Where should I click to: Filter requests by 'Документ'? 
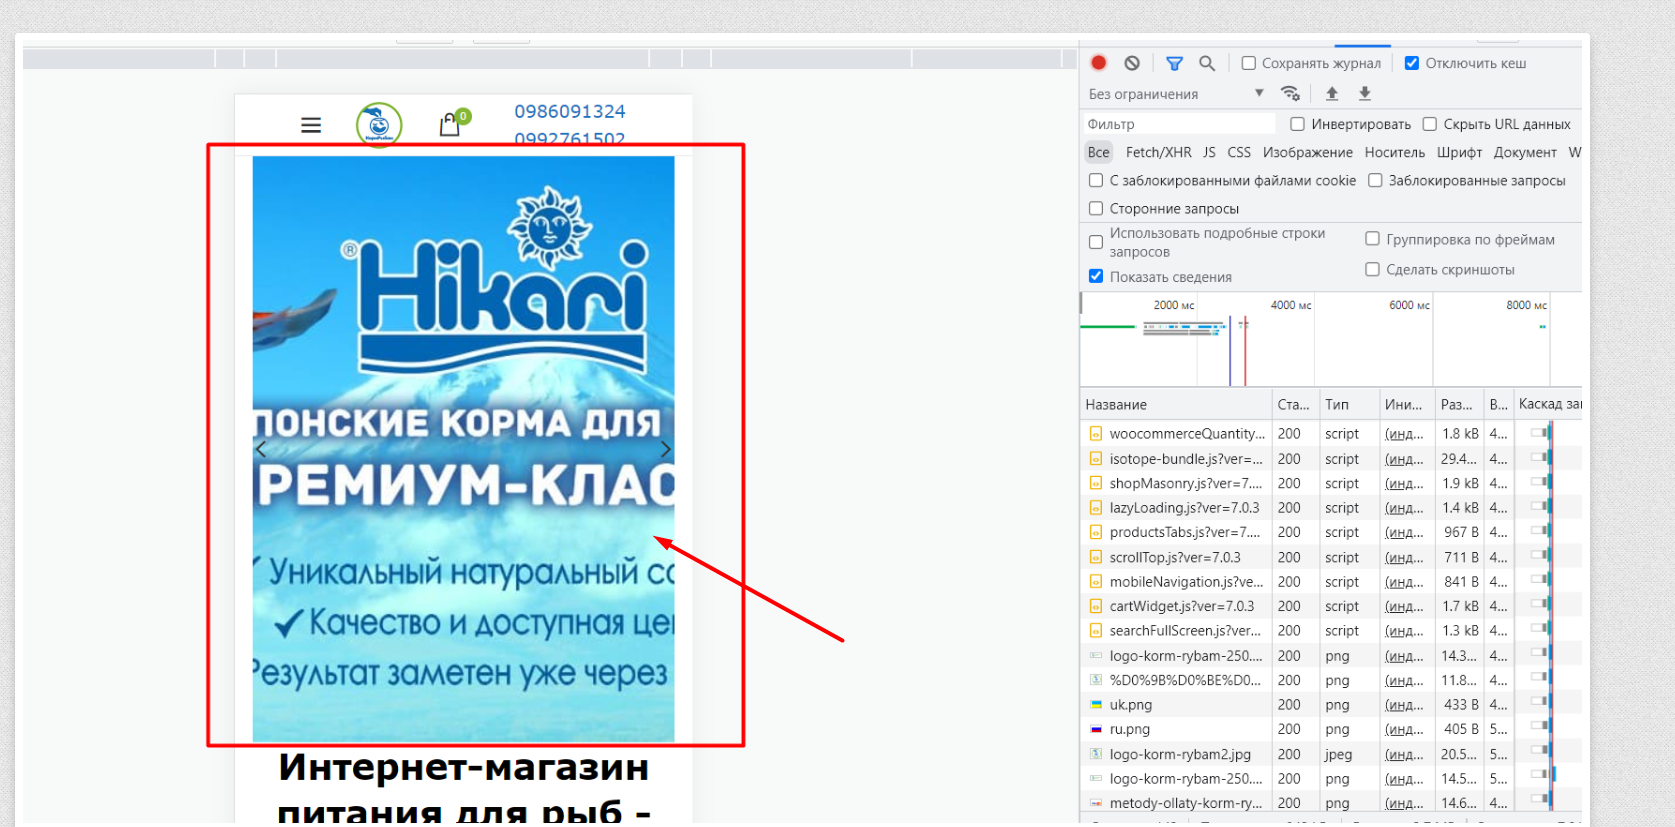[x=1525, y=152]
